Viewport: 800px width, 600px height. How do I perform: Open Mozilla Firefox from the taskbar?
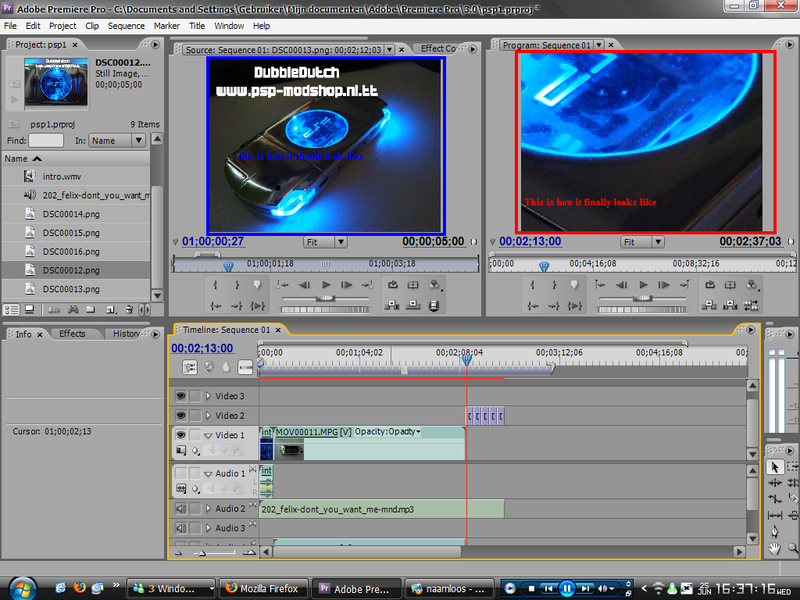click(x=263, y=588)
